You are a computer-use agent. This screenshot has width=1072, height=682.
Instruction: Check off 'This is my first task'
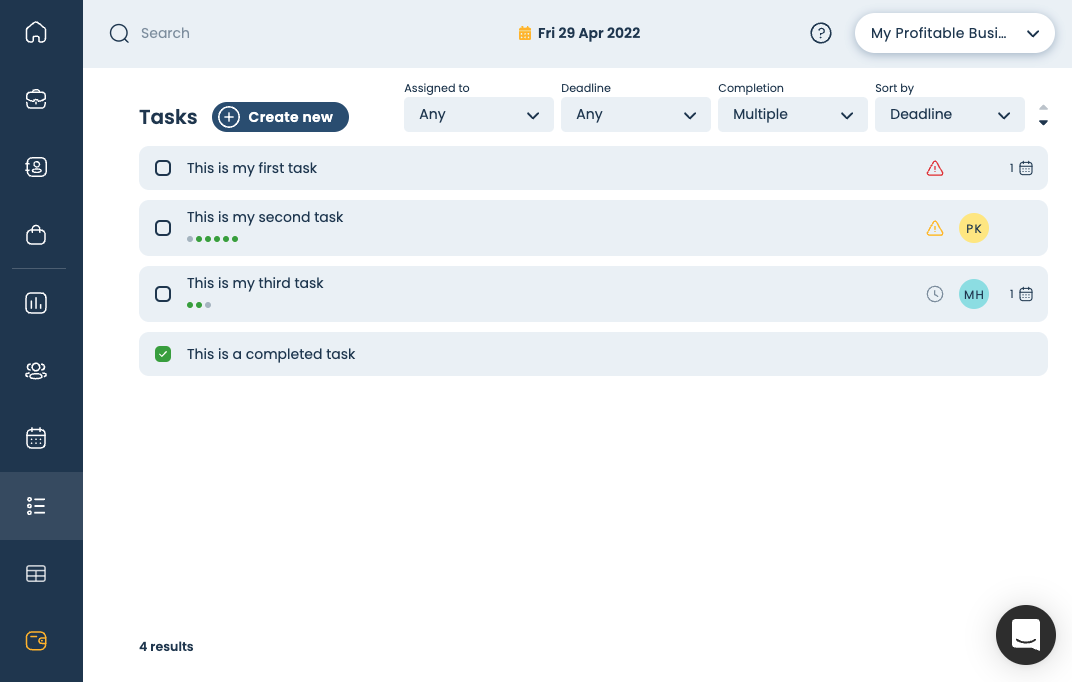point(163,168)
